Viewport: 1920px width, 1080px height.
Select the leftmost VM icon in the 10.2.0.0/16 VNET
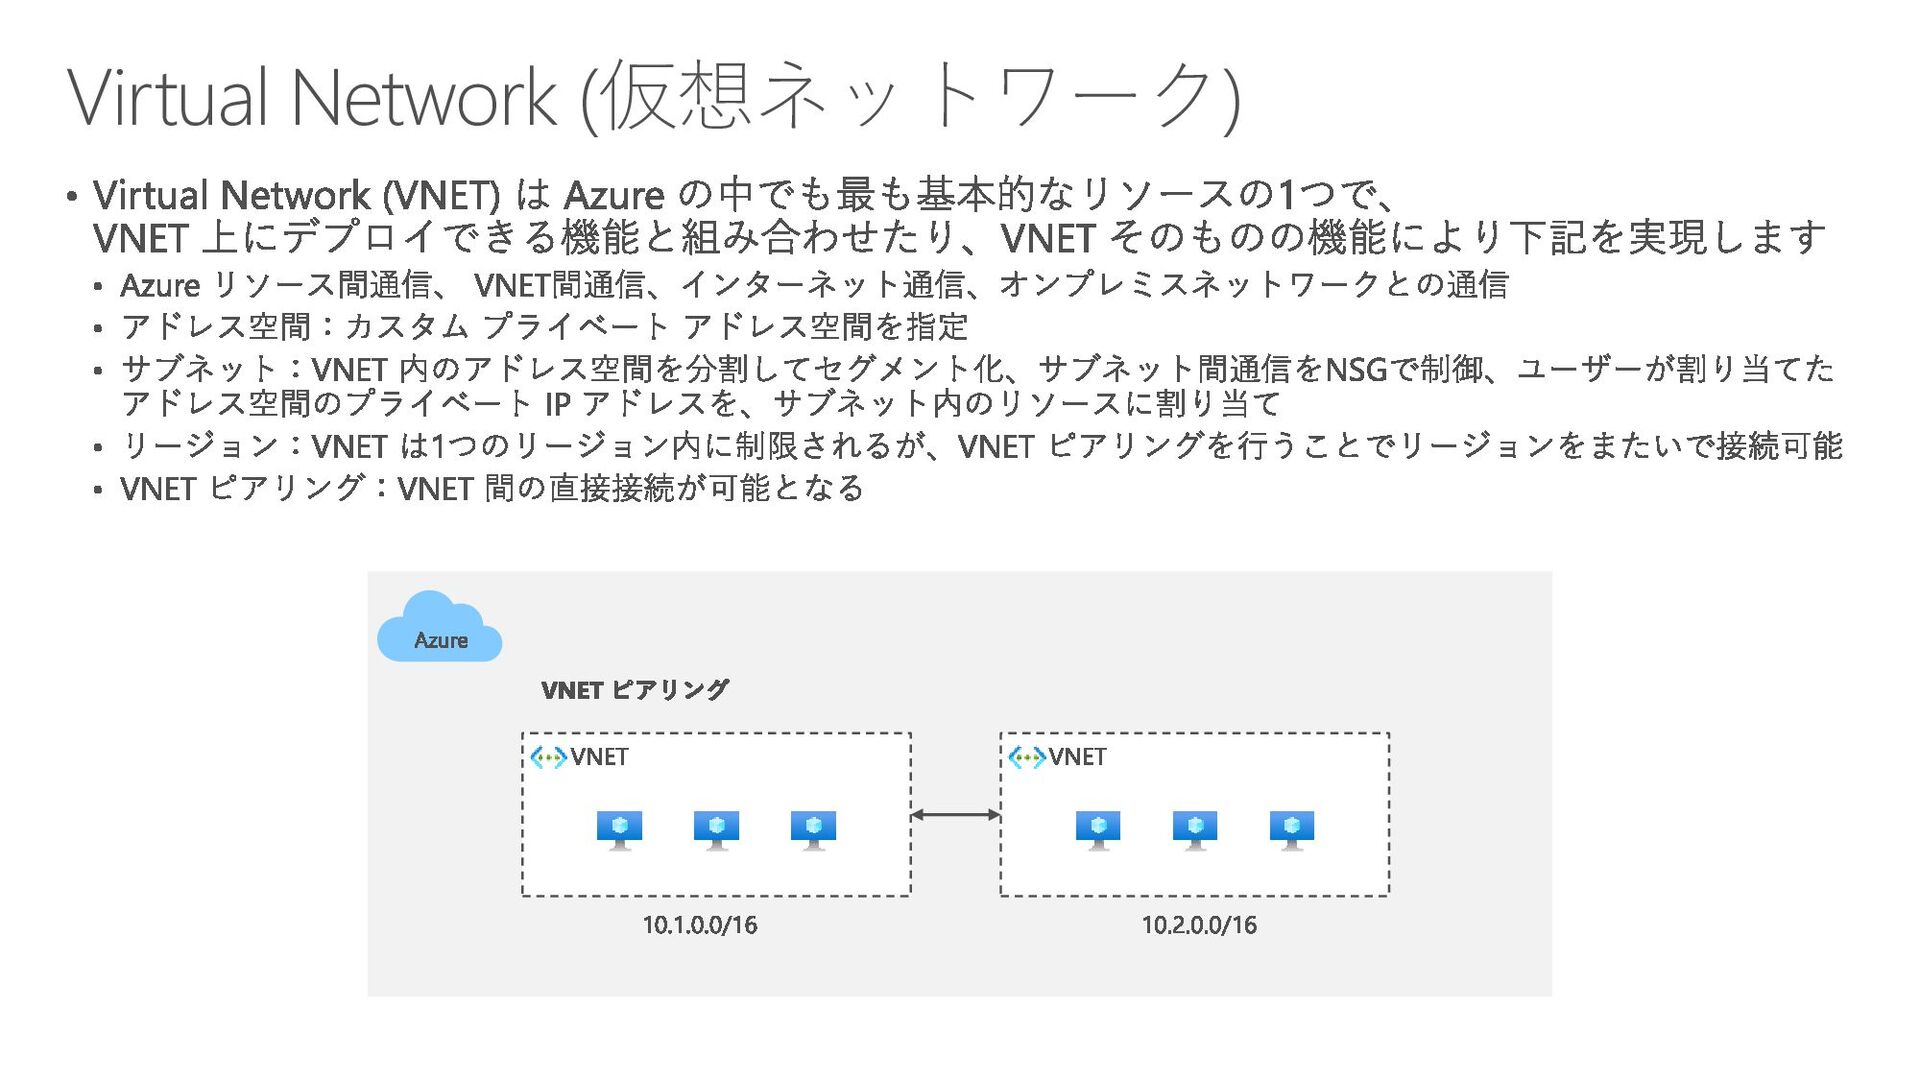(1098, 831)
